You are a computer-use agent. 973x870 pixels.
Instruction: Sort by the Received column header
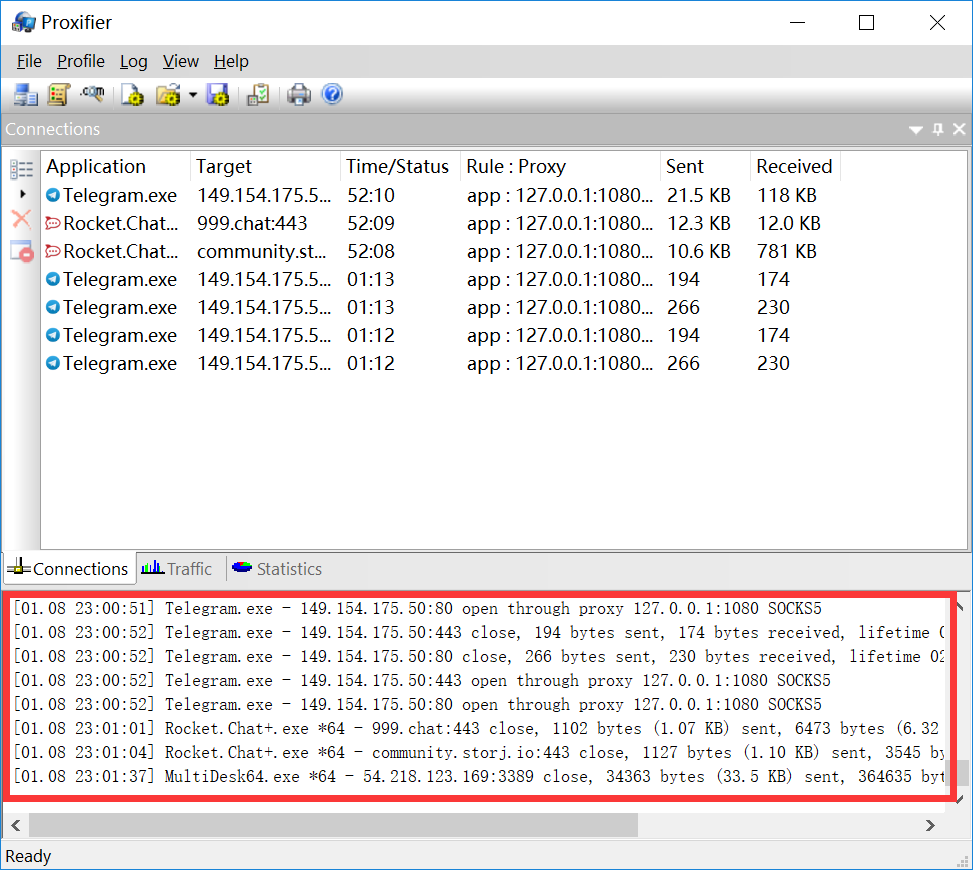[x=795, y=166]
